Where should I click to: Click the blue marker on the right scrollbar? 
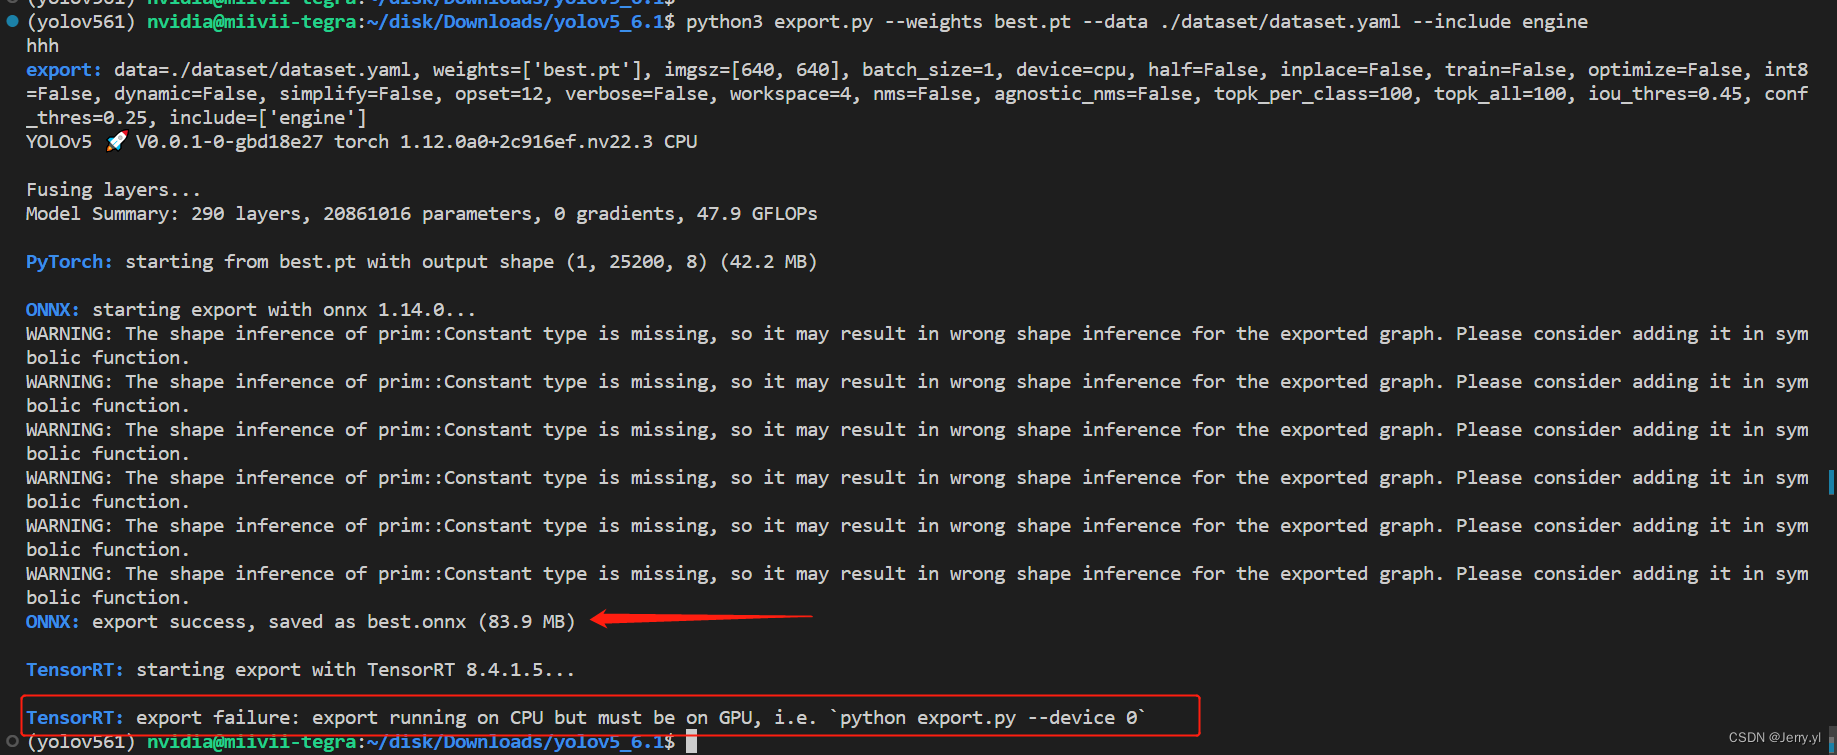click(x=1831, y=482)
